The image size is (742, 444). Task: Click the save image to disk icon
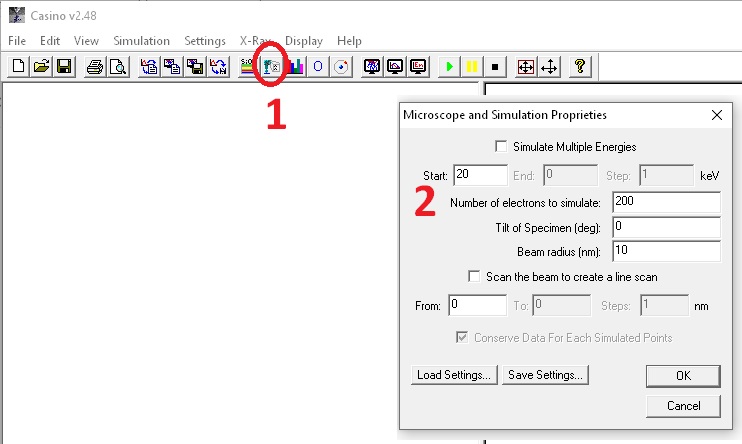[x=194, y=66]
